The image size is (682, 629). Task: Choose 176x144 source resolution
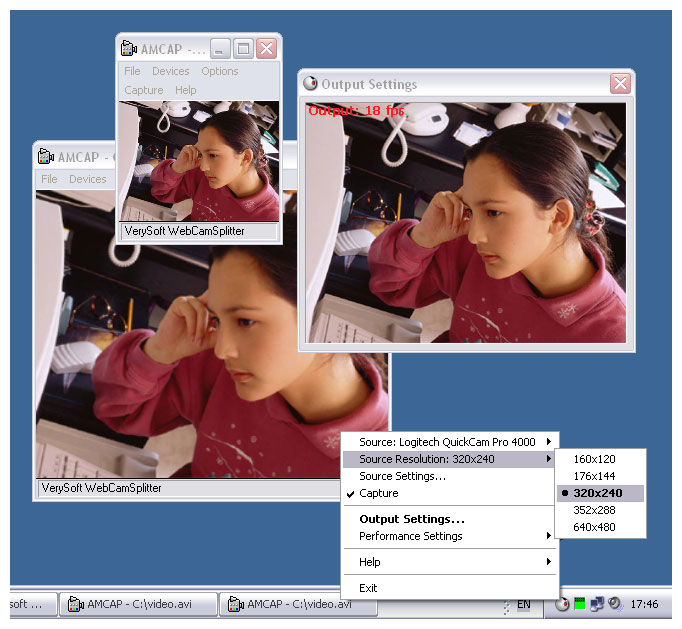(x=600, y=476)
